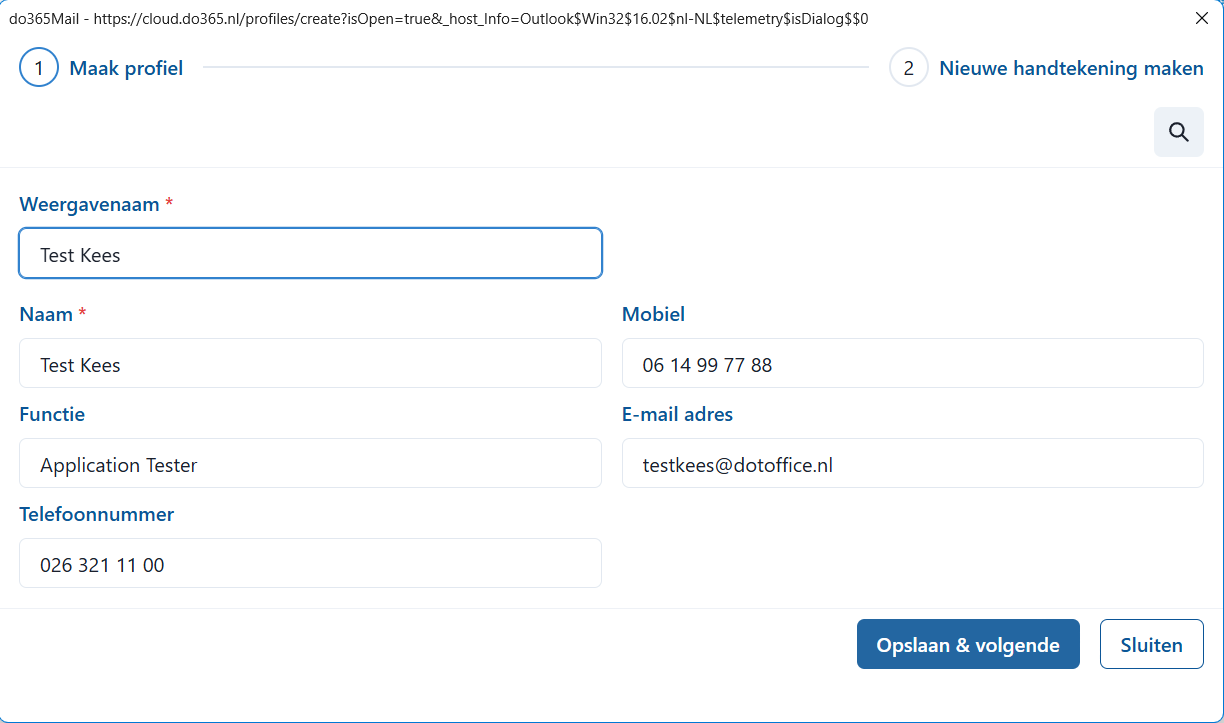Click the Functie field label
This screenshot has width=1224, height=723.
52,414
